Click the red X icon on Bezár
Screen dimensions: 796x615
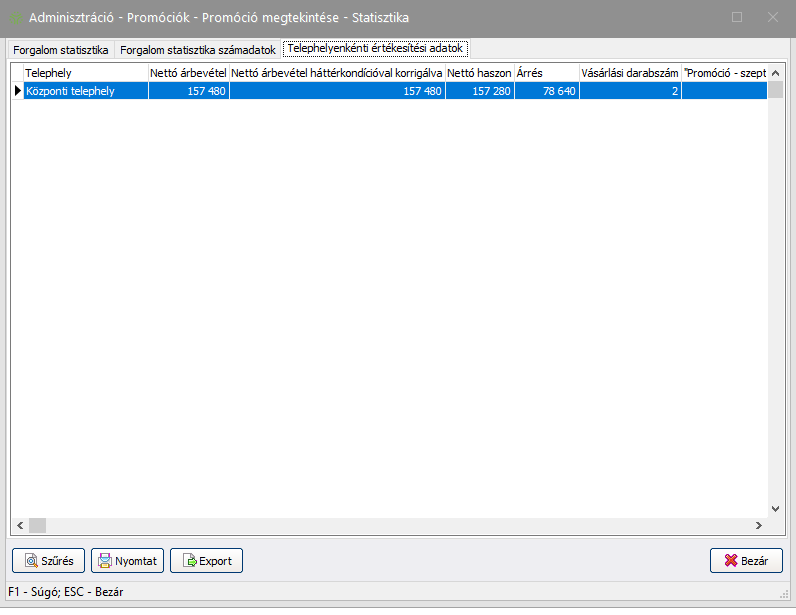729,561
